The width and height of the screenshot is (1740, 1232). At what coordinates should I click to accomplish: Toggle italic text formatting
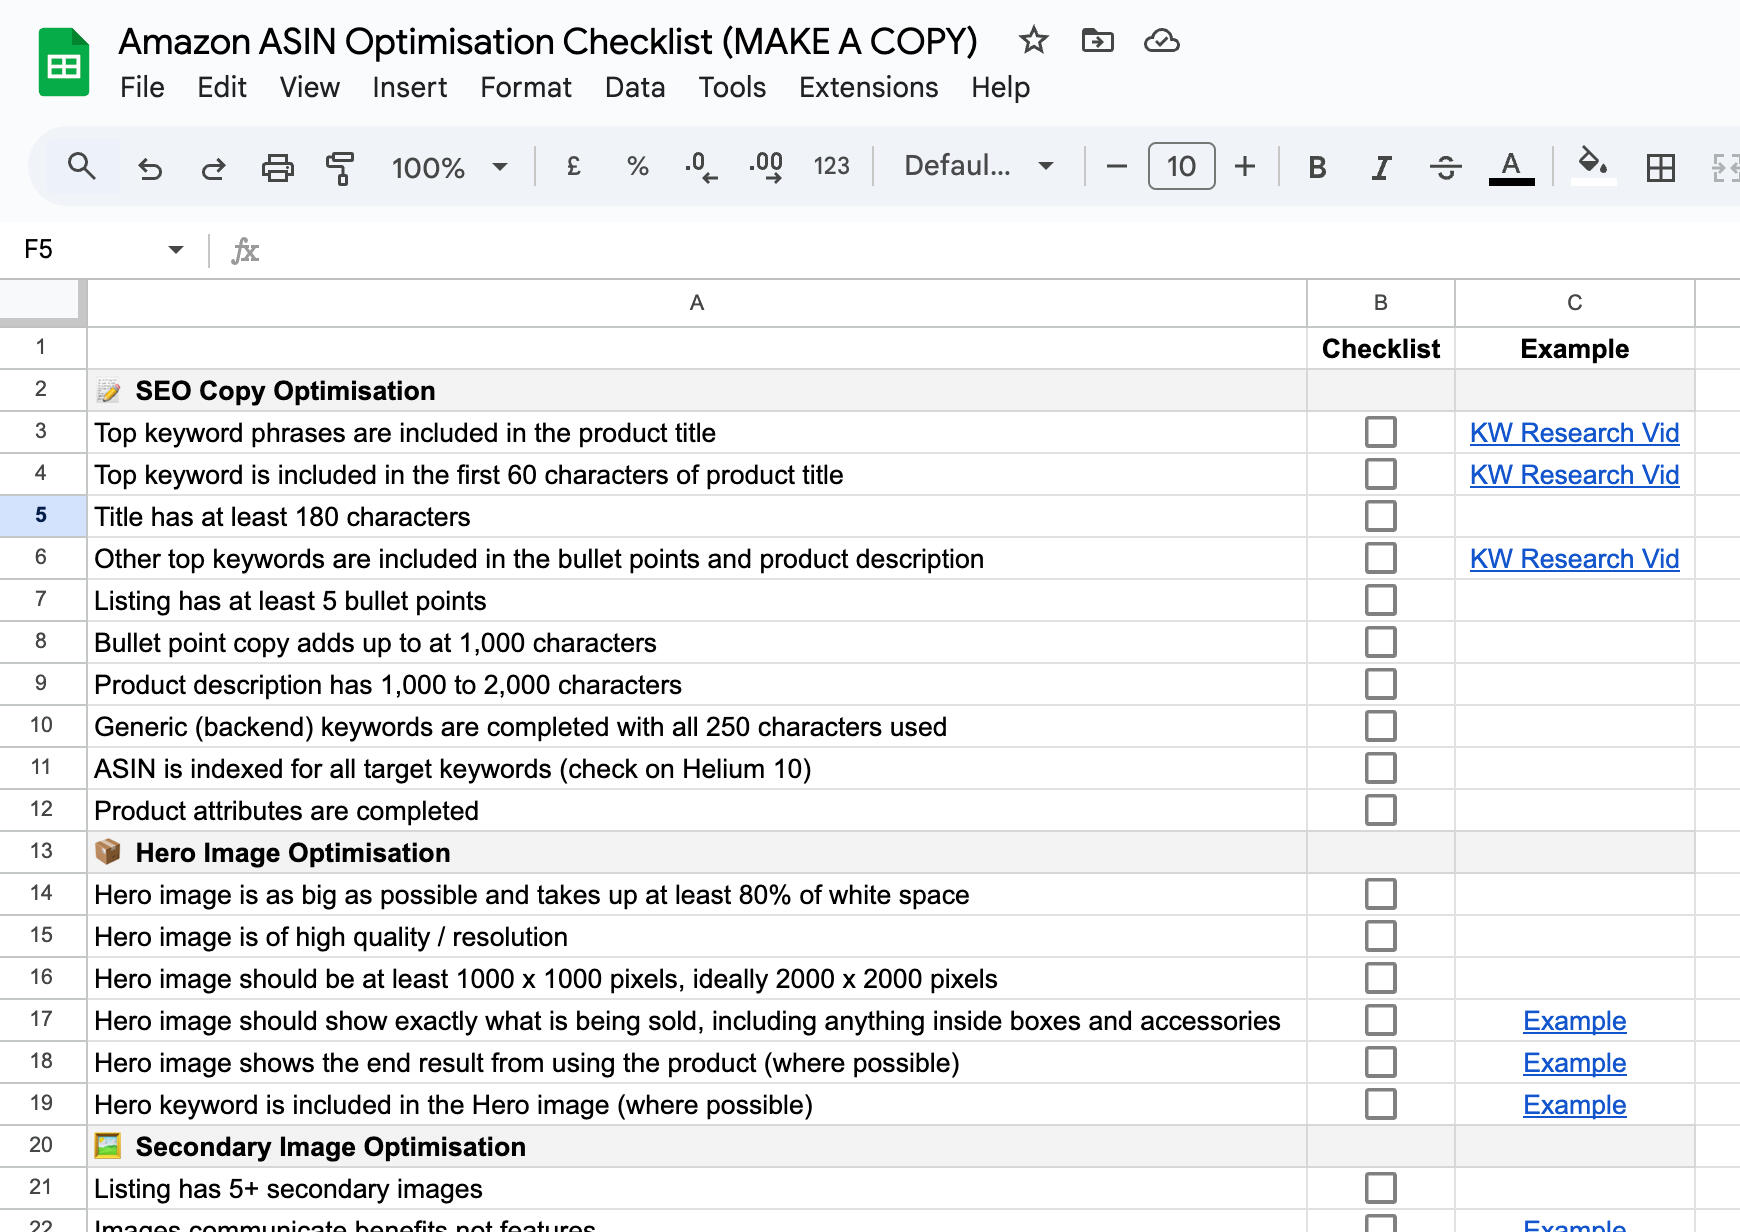[x=1381, y=167]
